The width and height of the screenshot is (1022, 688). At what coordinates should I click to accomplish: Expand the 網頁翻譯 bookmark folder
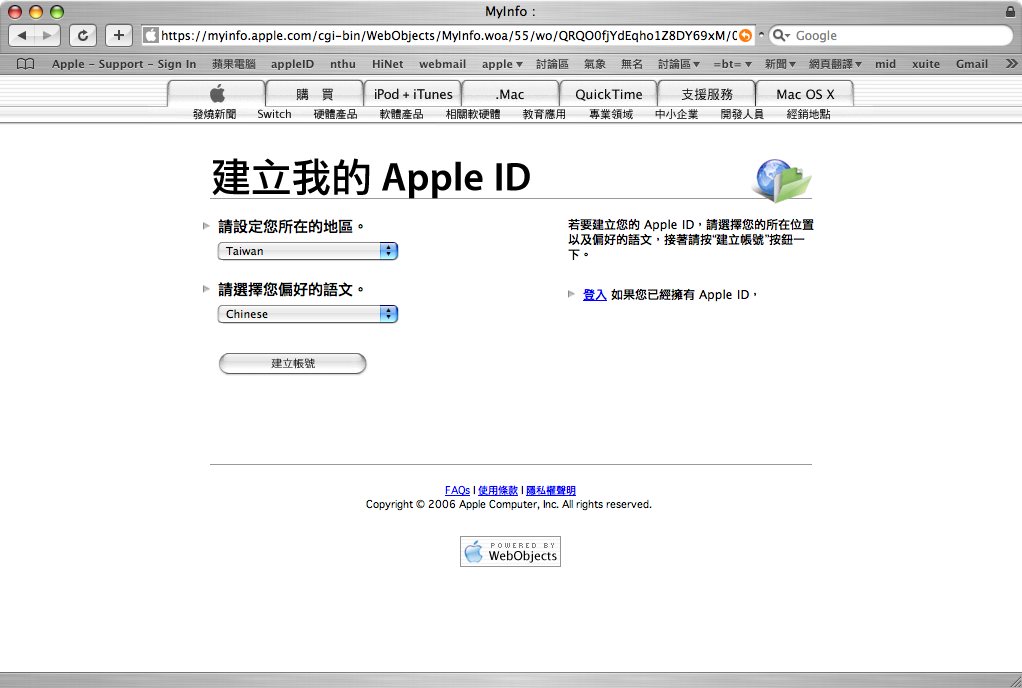coord(835,64)
